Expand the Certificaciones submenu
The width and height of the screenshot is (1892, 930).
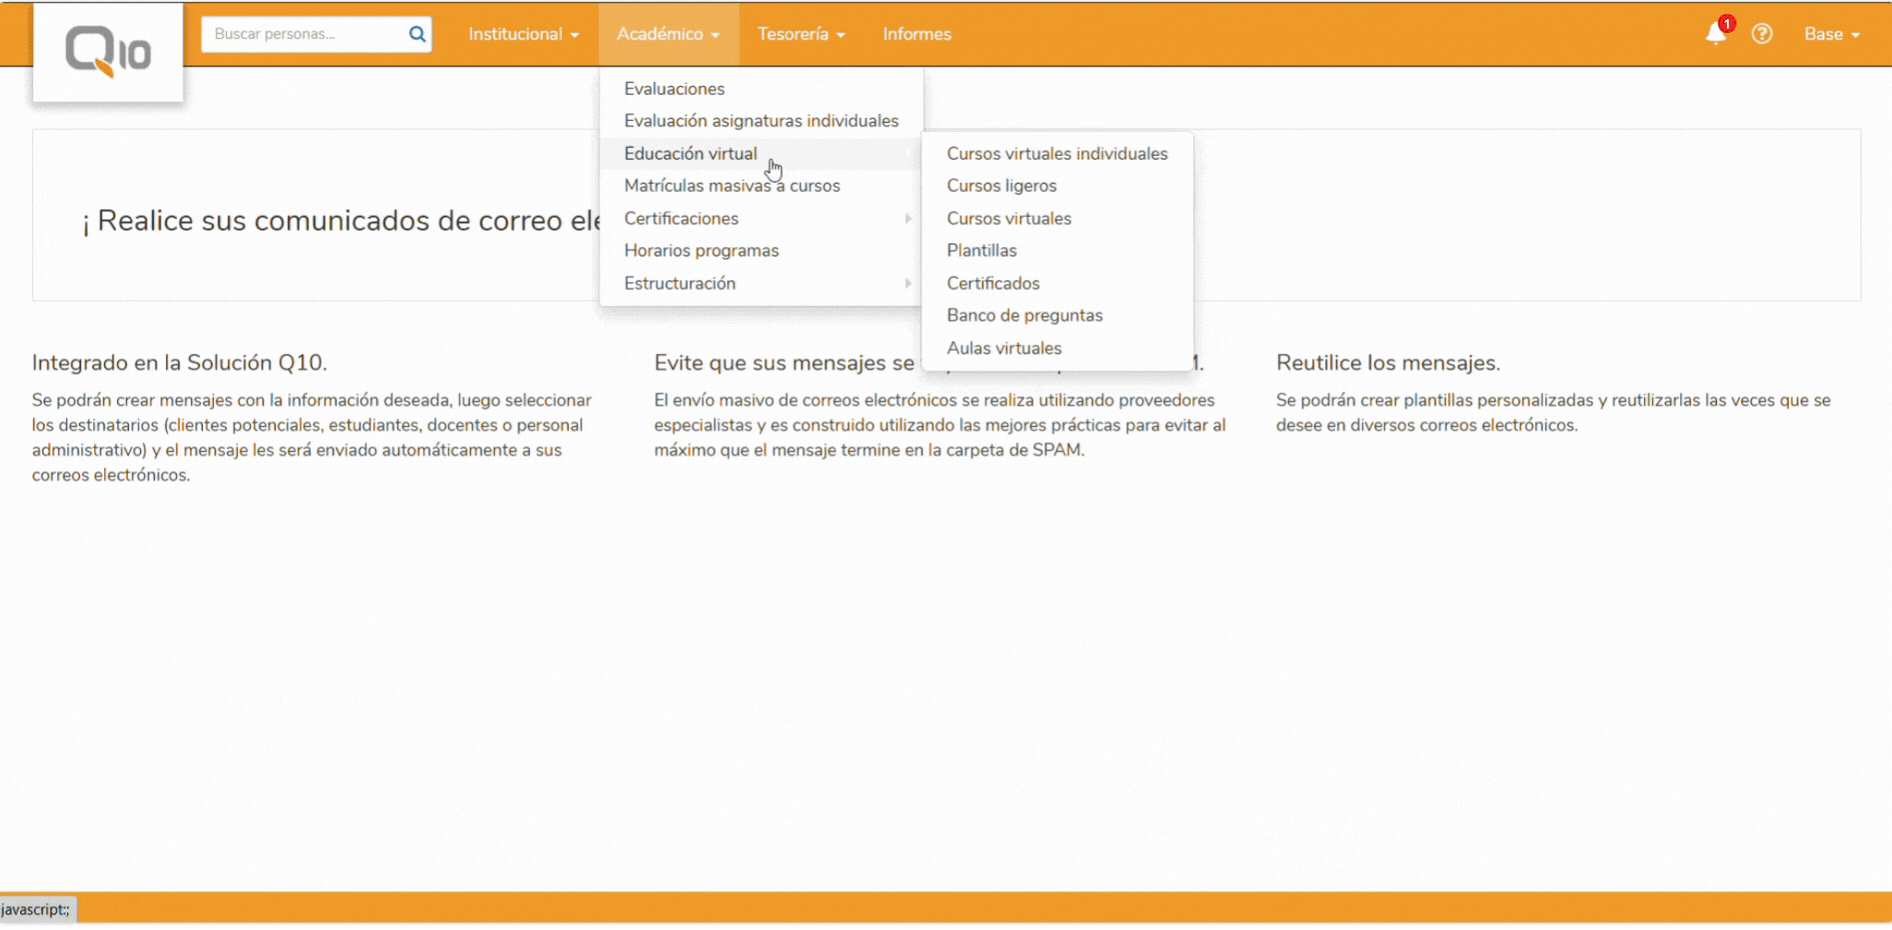pos(681,219)
